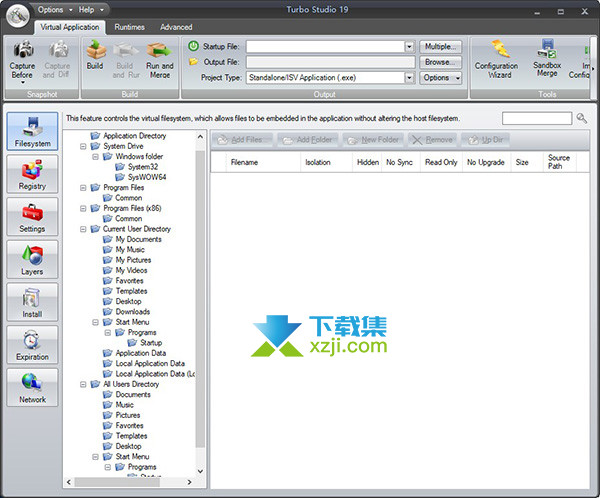The height and width of the screenshot is (498, 600).
Task: Click the Add Folder toolbar button
Action: pyautogui.click(x=308, y=140)
